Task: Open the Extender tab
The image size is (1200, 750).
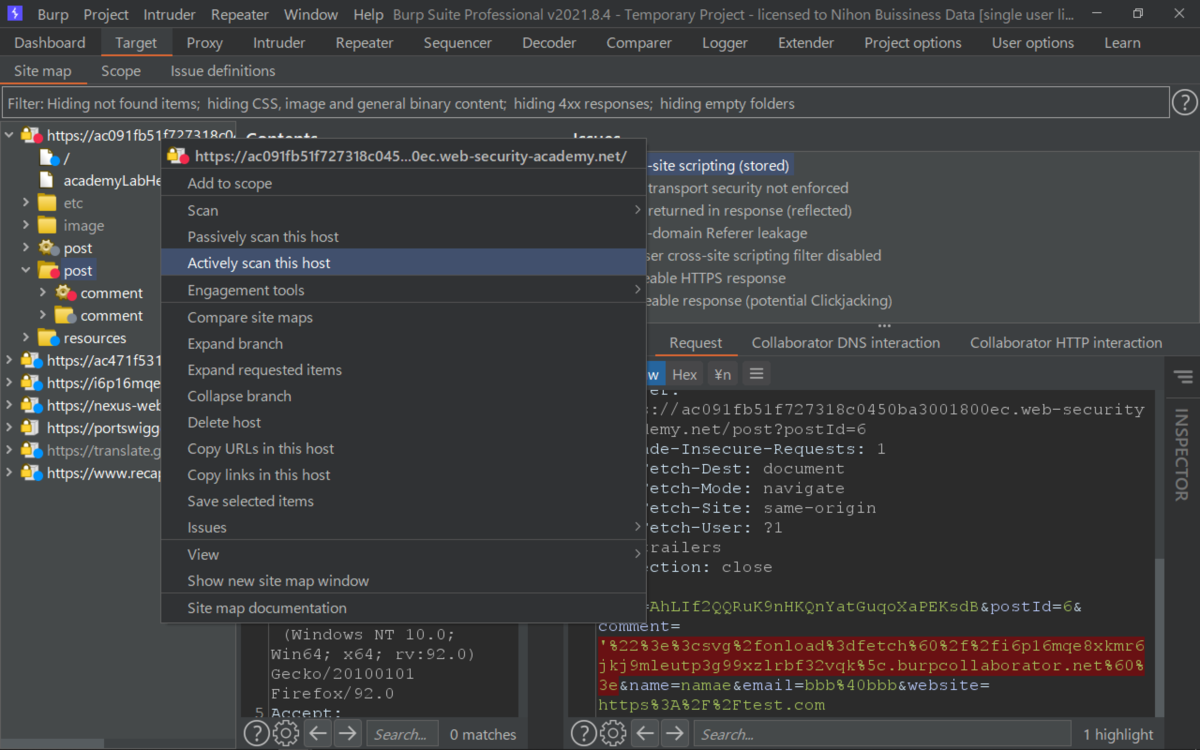Action: coord(806,43)
